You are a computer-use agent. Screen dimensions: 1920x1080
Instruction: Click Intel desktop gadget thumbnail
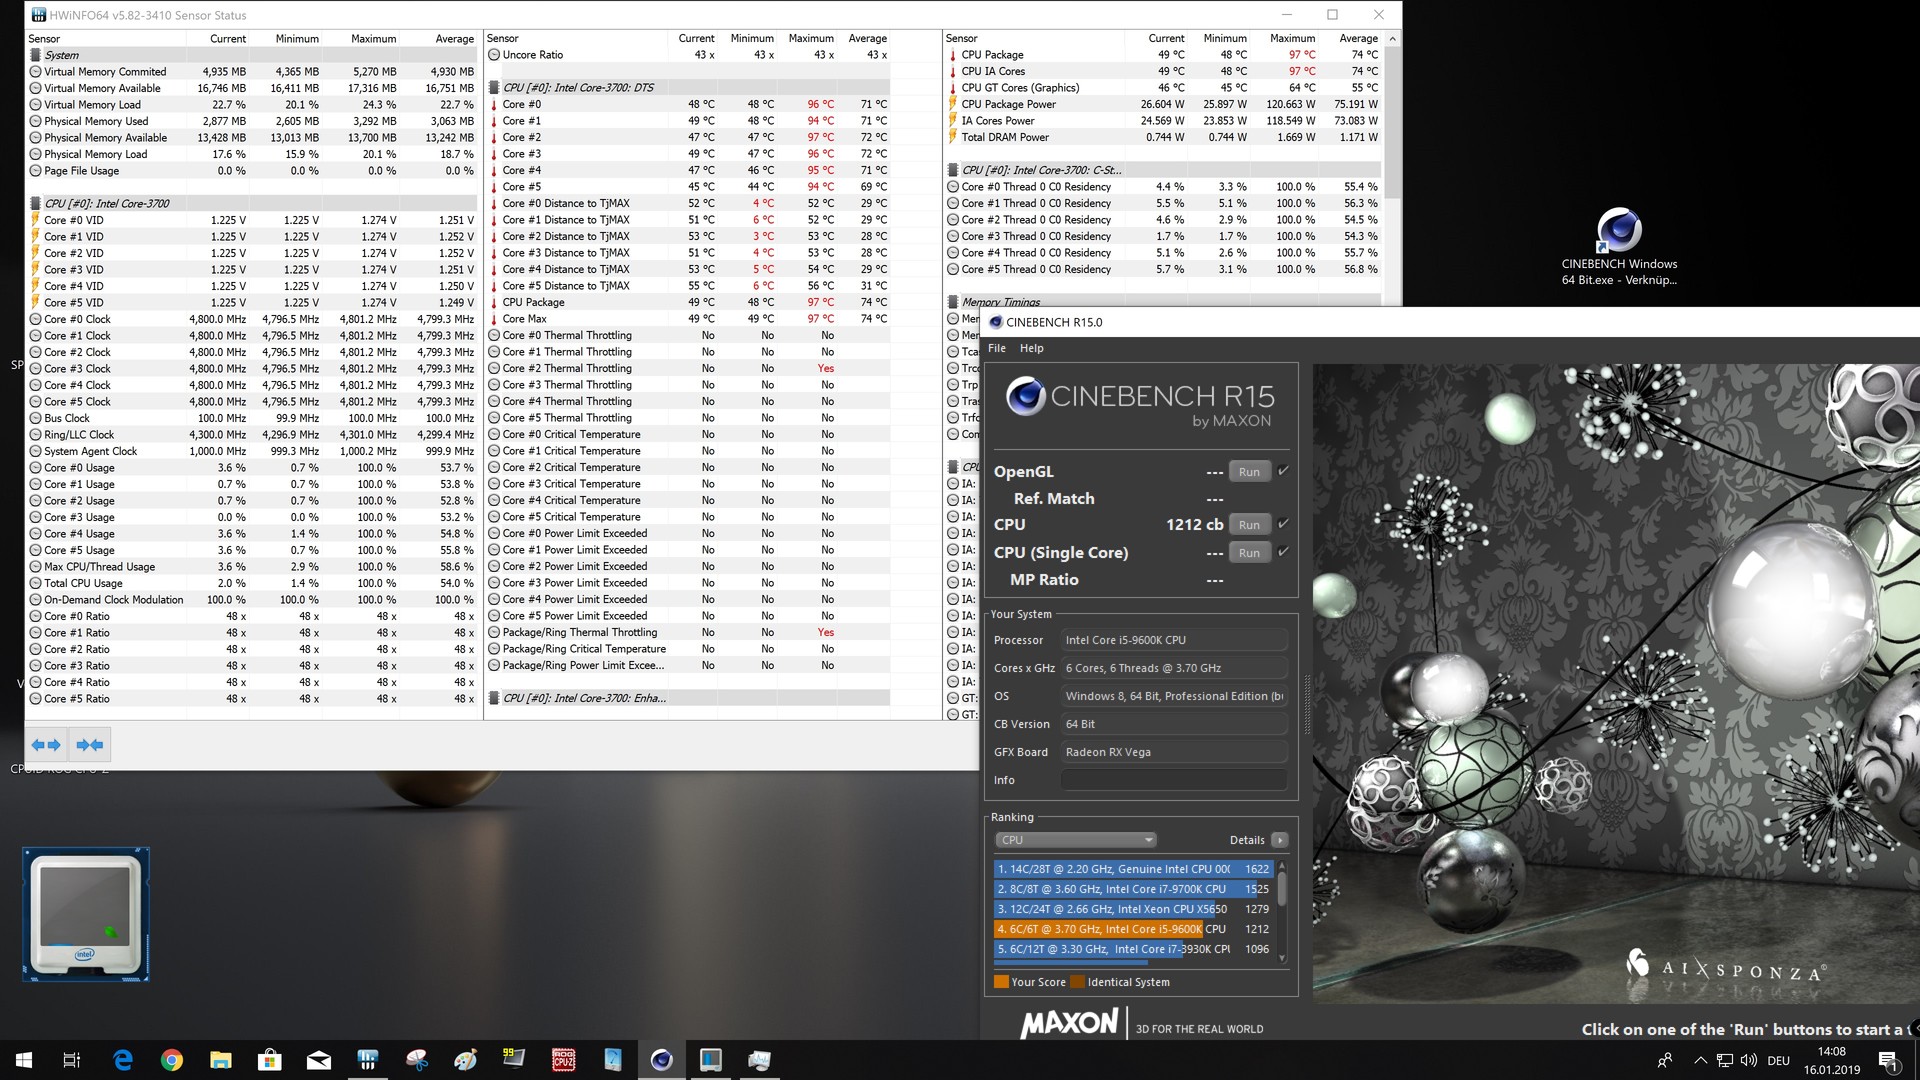click(x=86, y=915)
